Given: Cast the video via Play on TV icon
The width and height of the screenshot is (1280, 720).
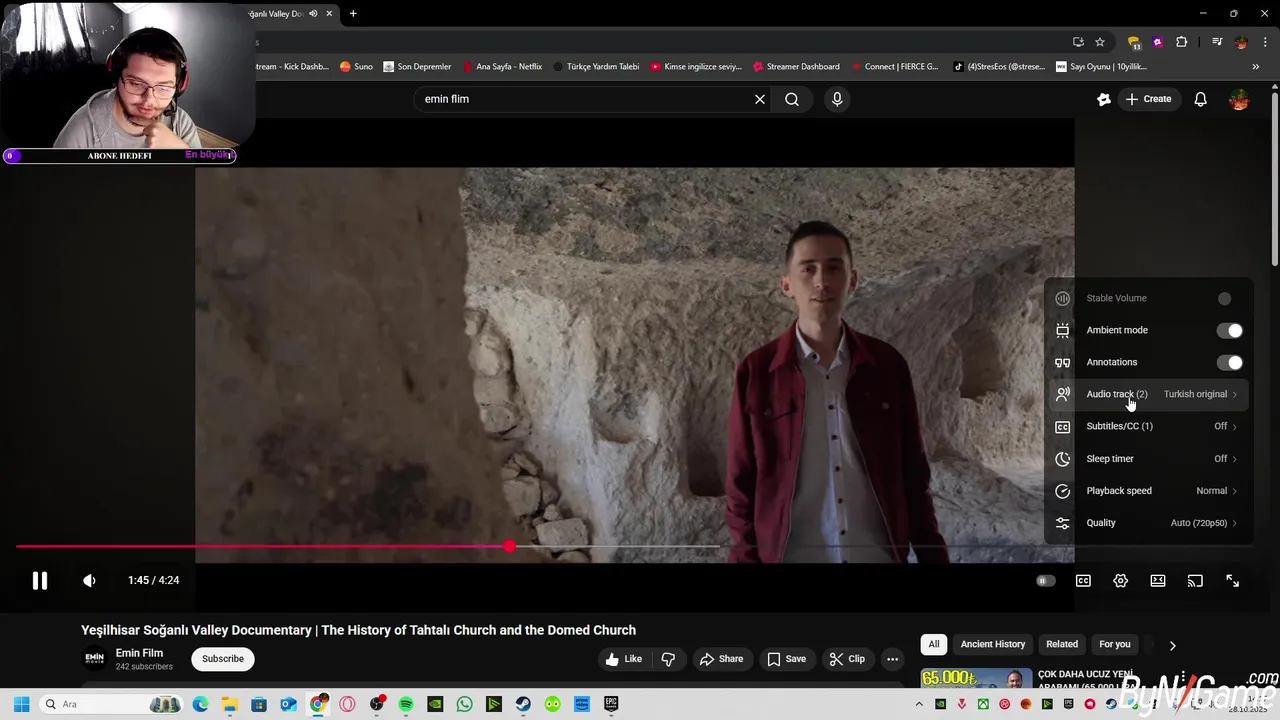Looking at the screenshot, I should [x=1195, y=581].
